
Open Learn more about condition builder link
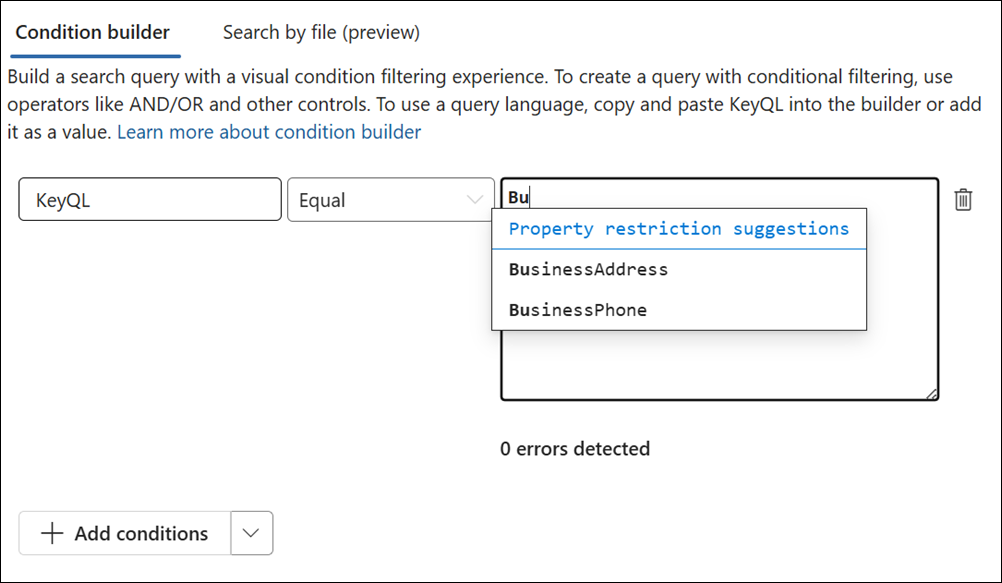click(x=269, y=132)
